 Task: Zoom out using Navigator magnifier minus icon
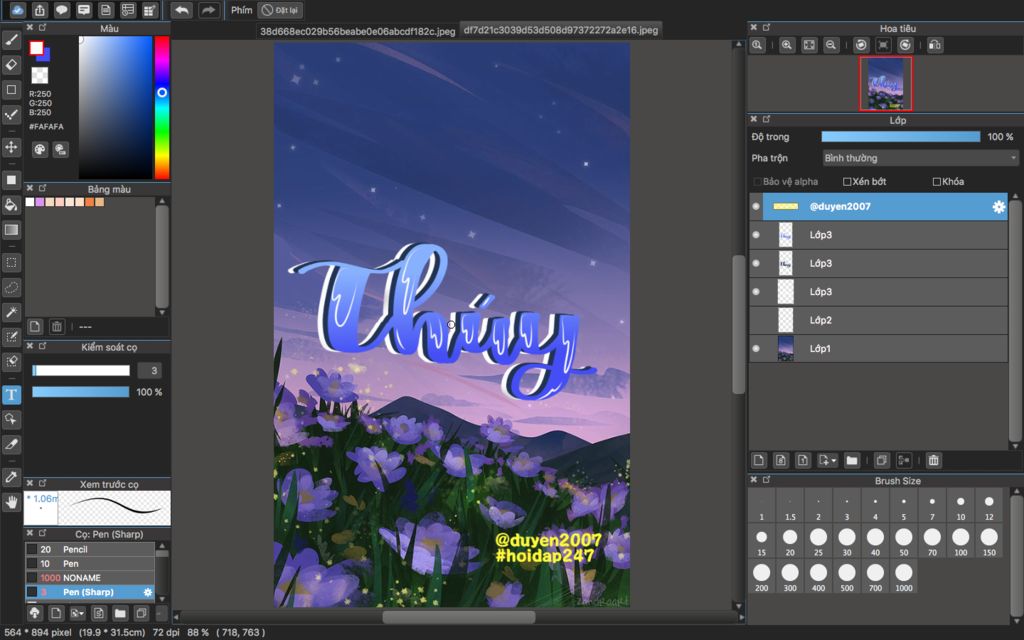pyautogui.click(x=831, y=45)
